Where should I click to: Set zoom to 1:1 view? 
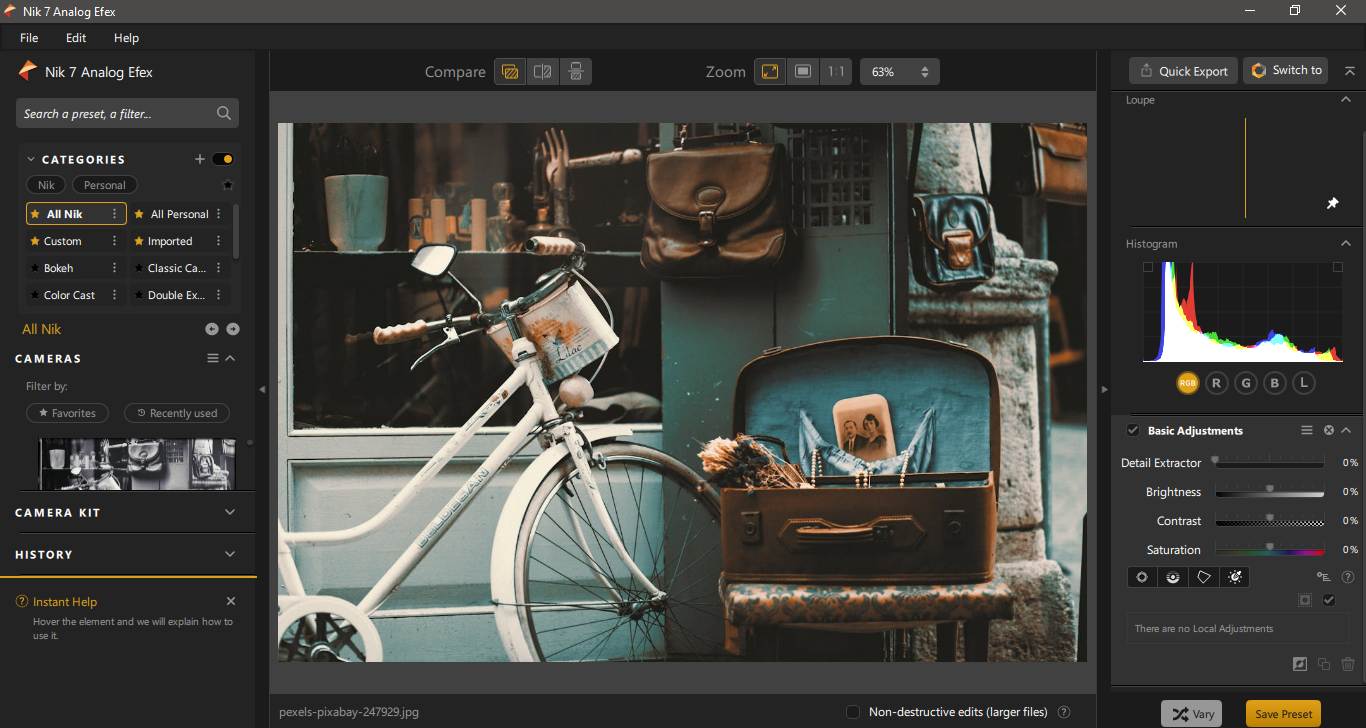(x=835, y=72)
